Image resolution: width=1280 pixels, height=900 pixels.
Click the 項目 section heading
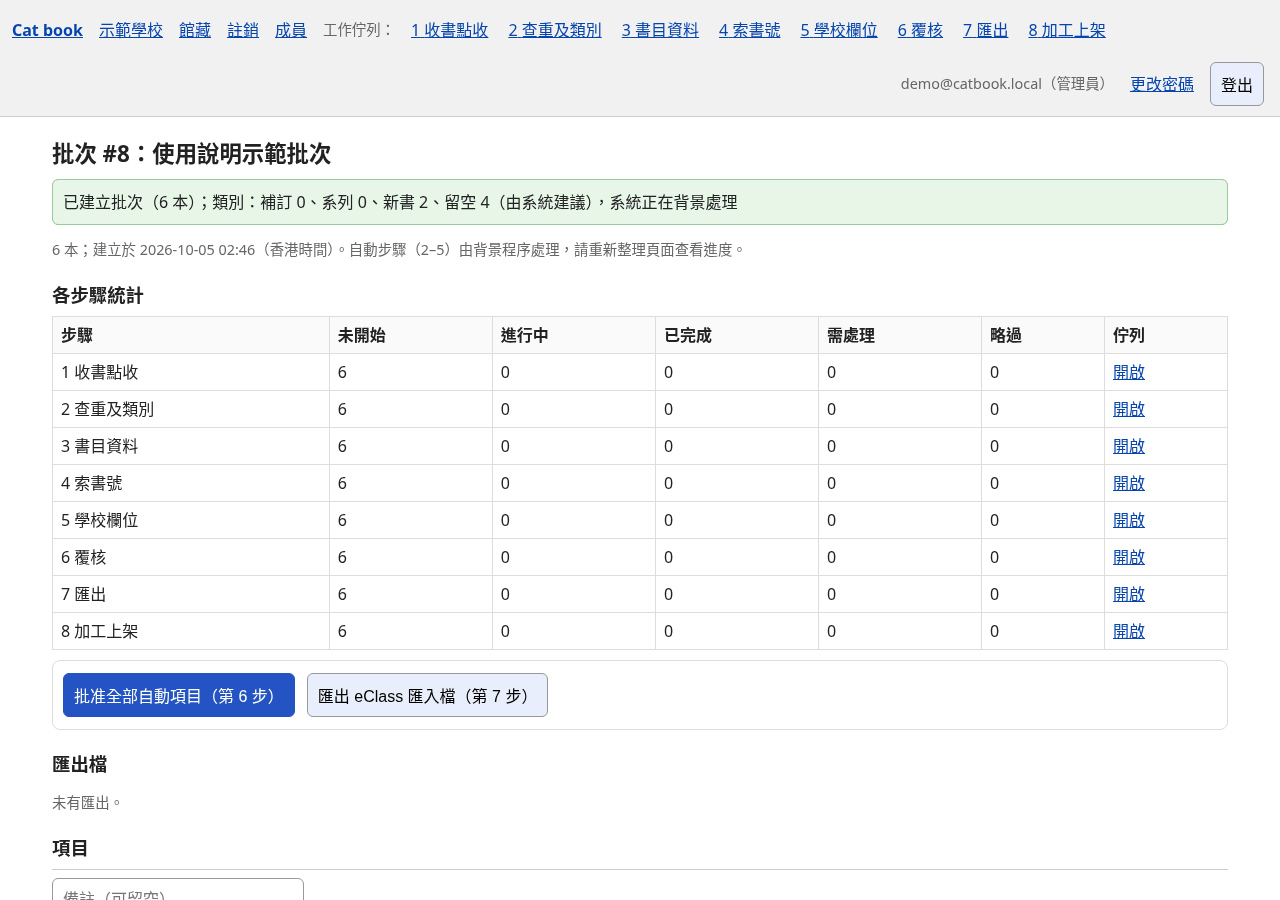(x=71, y=848)
